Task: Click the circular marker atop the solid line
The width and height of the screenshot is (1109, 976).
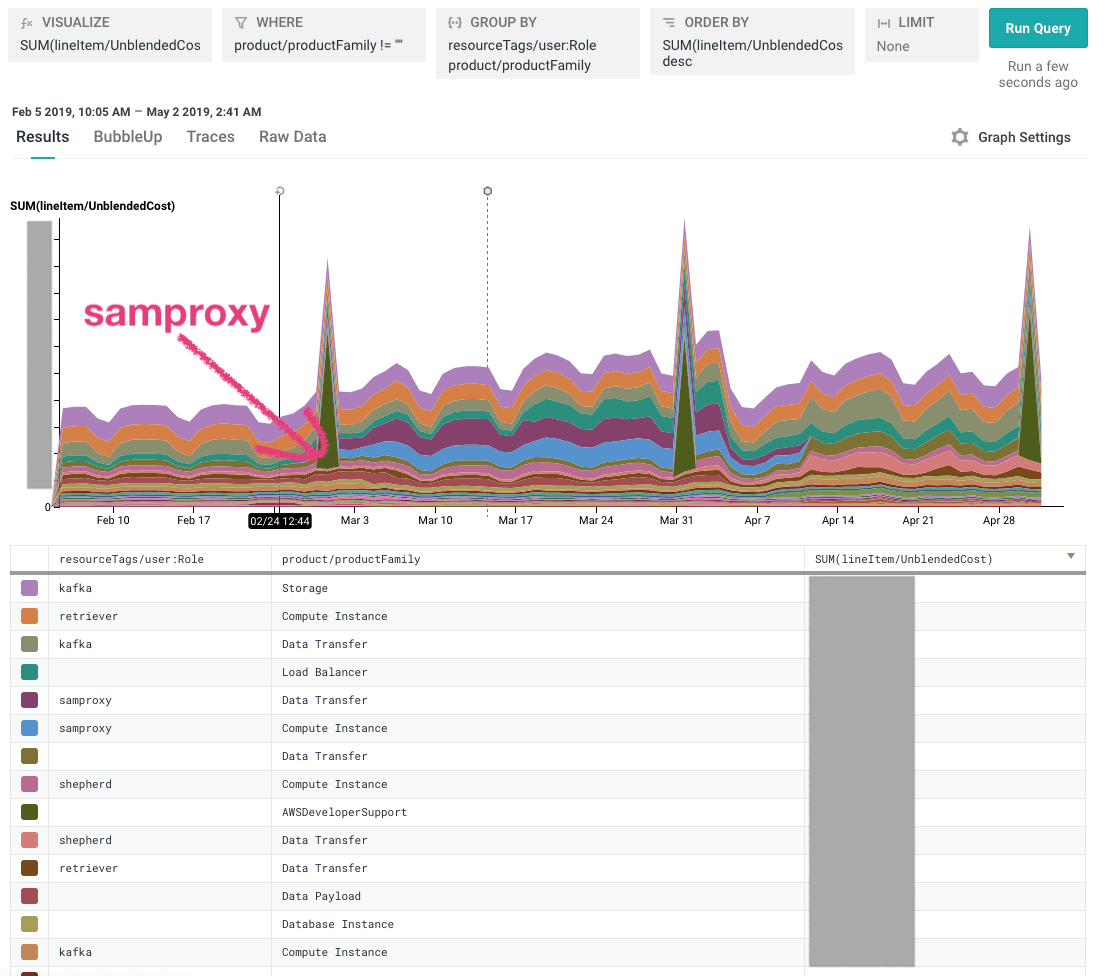Action: point(280,190)
